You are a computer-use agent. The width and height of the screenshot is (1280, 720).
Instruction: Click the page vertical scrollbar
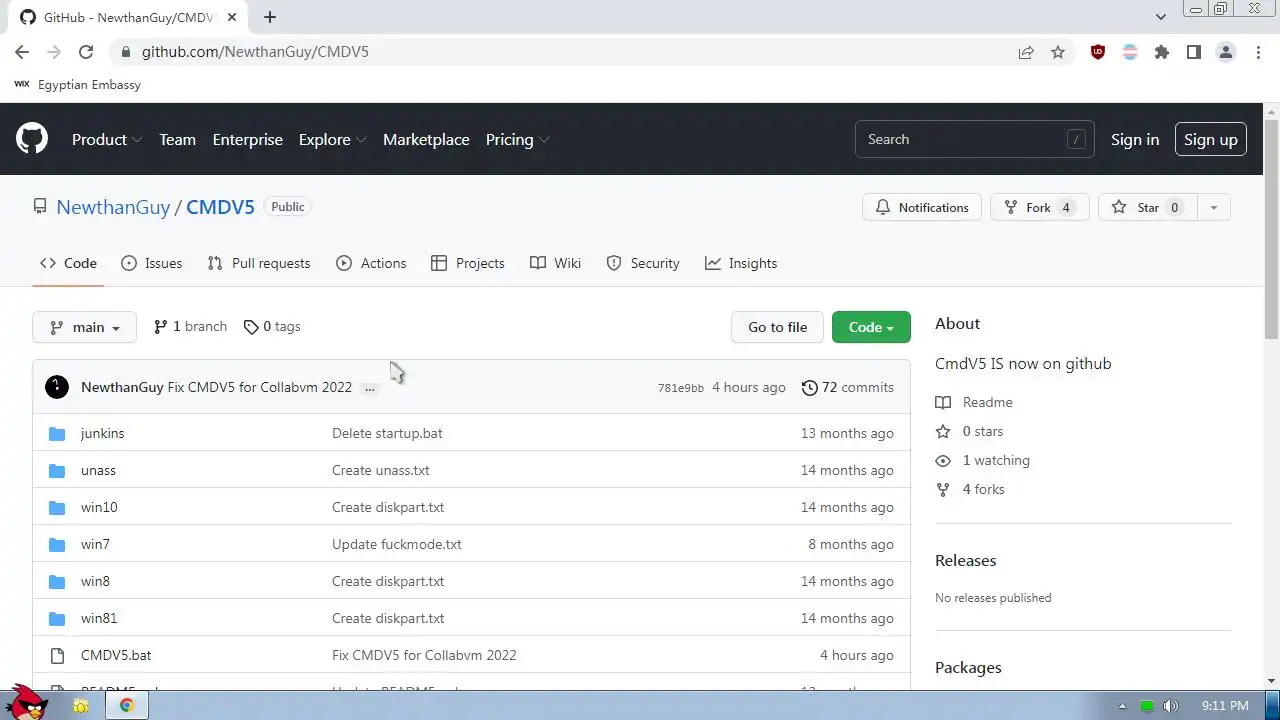click(x=1271, y=230)
